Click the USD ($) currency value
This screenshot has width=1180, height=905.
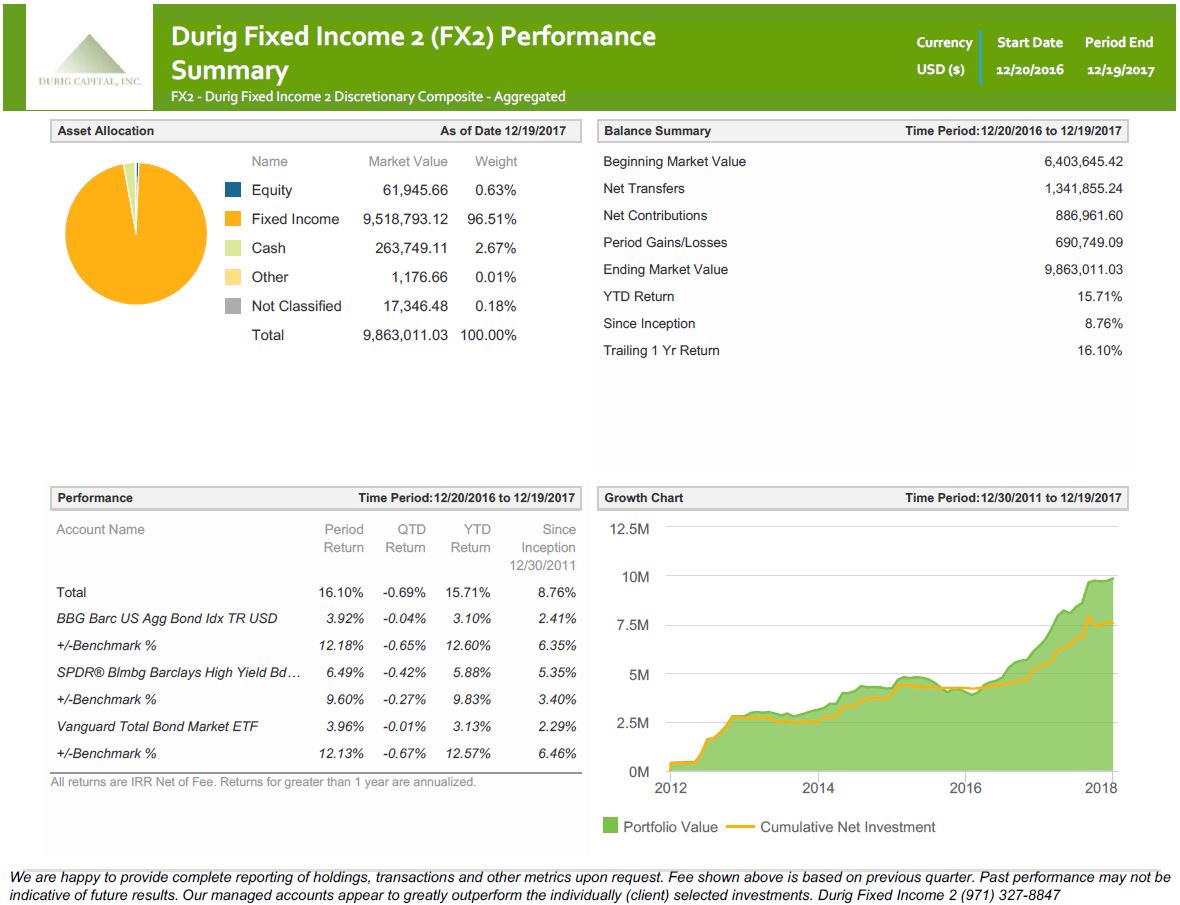coord(940,69)
